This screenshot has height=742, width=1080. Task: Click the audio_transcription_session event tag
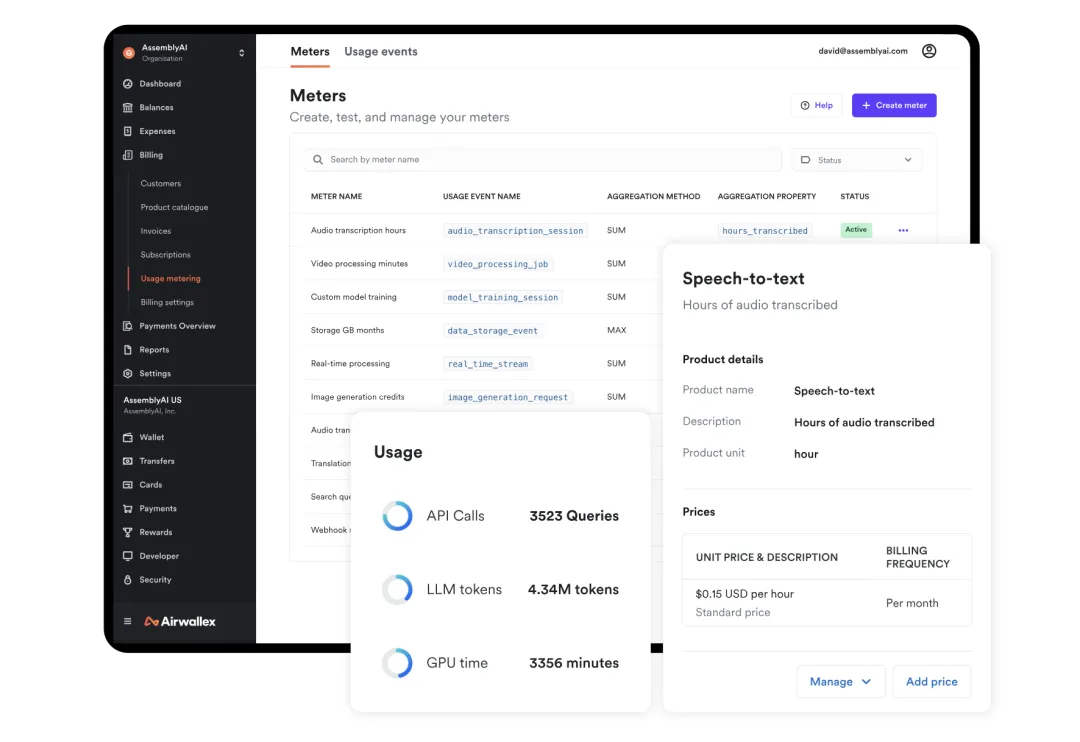[515, 231]
